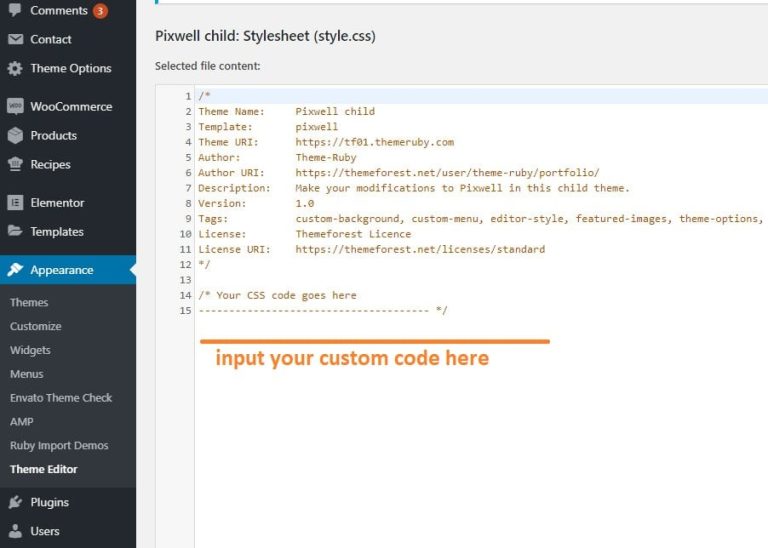Click line number 13 in the gutter
The width and height of the screenshot is (768, 548).
185,280
